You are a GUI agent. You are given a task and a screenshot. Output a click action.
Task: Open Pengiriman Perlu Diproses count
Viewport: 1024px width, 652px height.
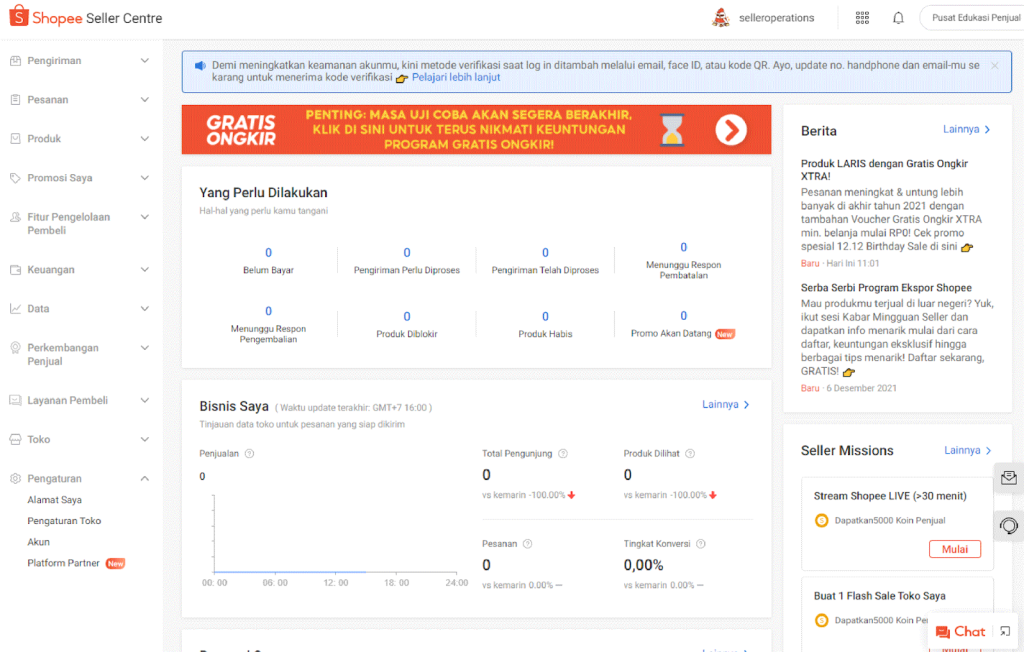407,253
